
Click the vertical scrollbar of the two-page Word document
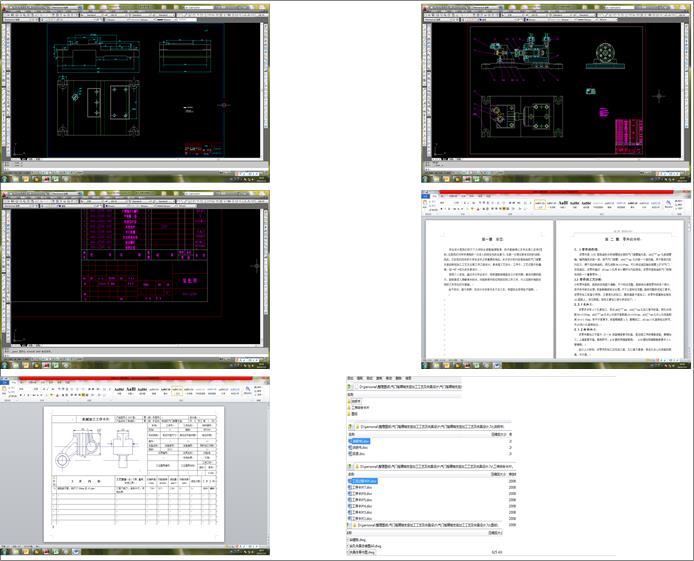pyautogui.click(x=688, y=288)
